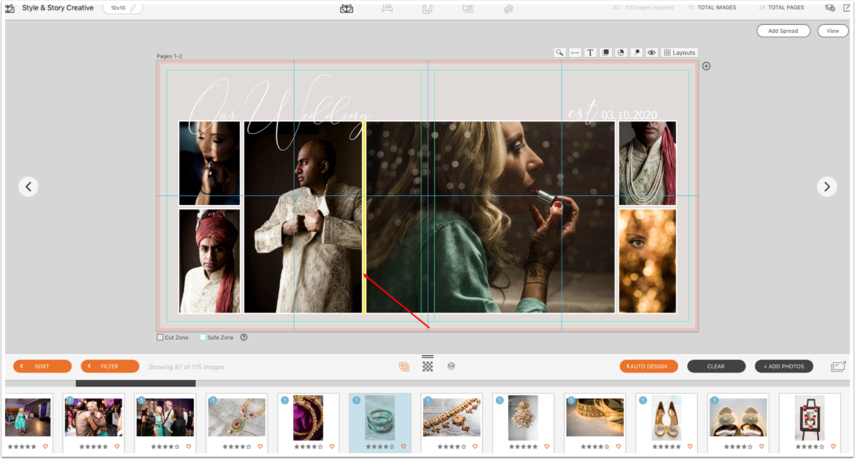Click the AUTO DESIGN button

[649, 366]
